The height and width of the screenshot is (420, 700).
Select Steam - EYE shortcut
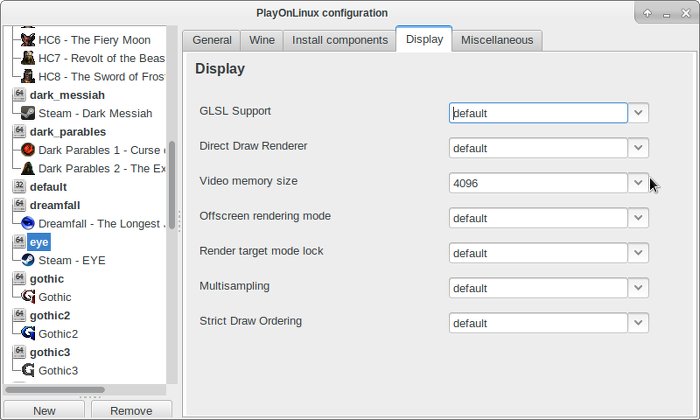(72, 260)
